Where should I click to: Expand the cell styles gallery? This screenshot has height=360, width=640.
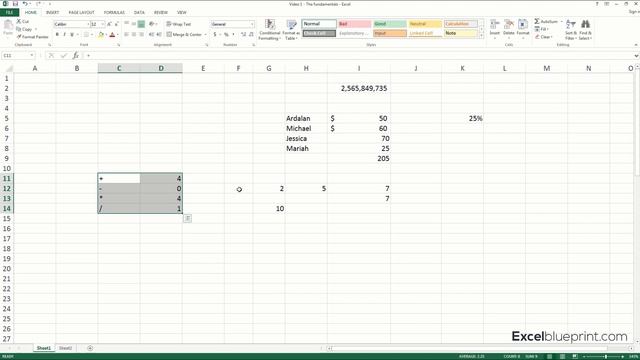[481, 36]
